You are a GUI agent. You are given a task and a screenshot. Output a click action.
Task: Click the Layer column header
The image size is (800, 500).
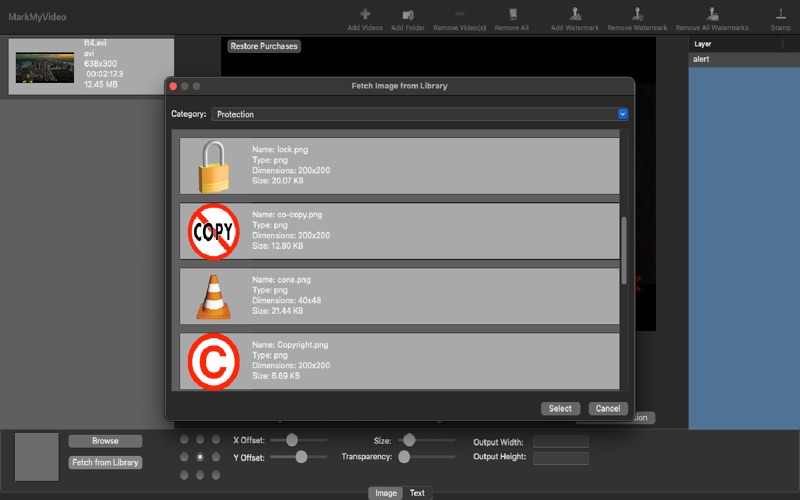click(735, 44)
